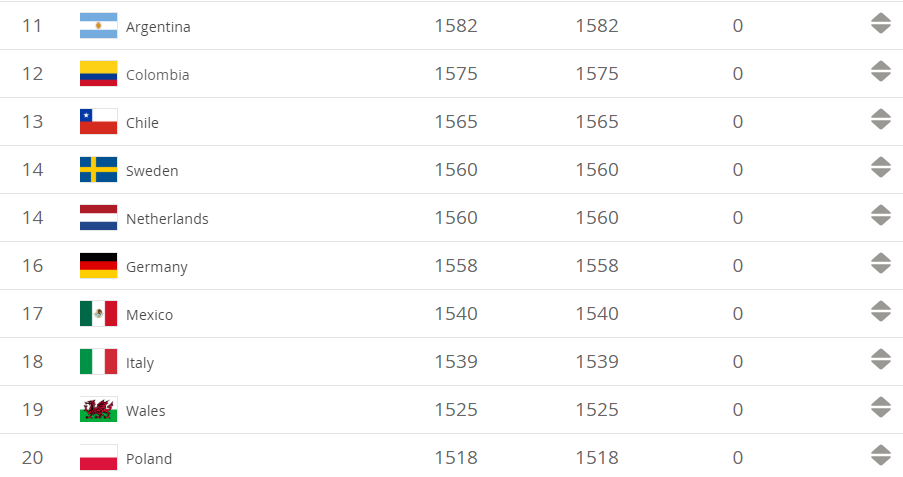Expand the Argentina row details arrow
The width and height of the screenshot is (903, 477).
[x=880, y=23]
